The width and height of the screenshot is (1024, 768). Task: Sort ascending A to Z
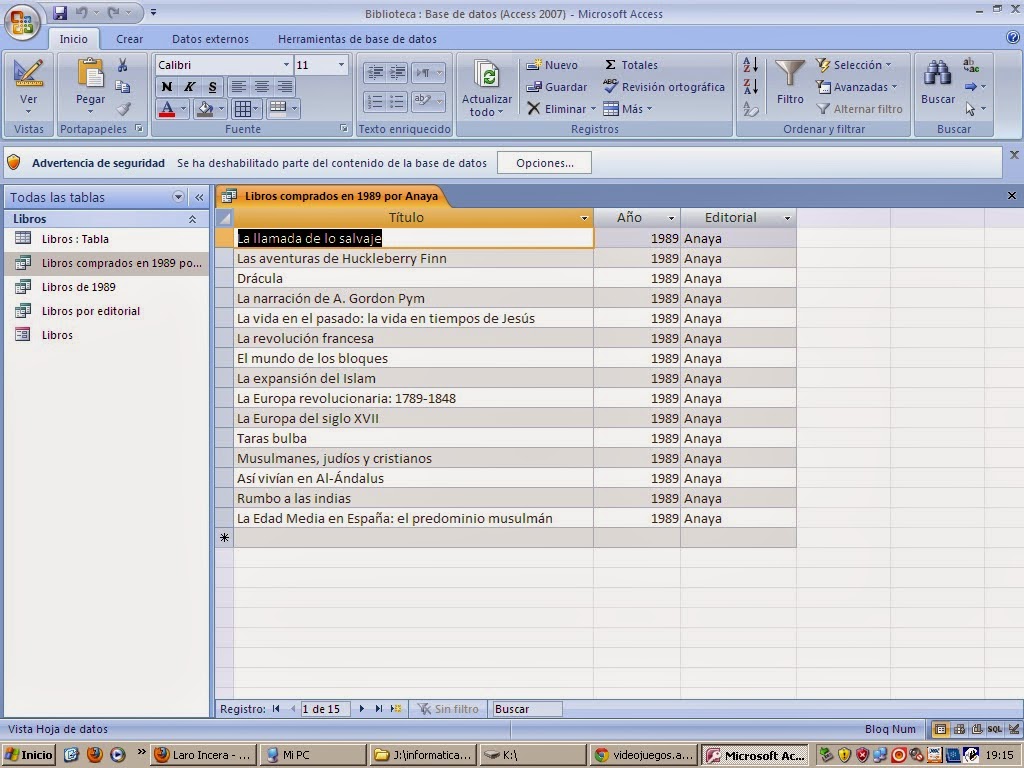(x=750, y=65)
